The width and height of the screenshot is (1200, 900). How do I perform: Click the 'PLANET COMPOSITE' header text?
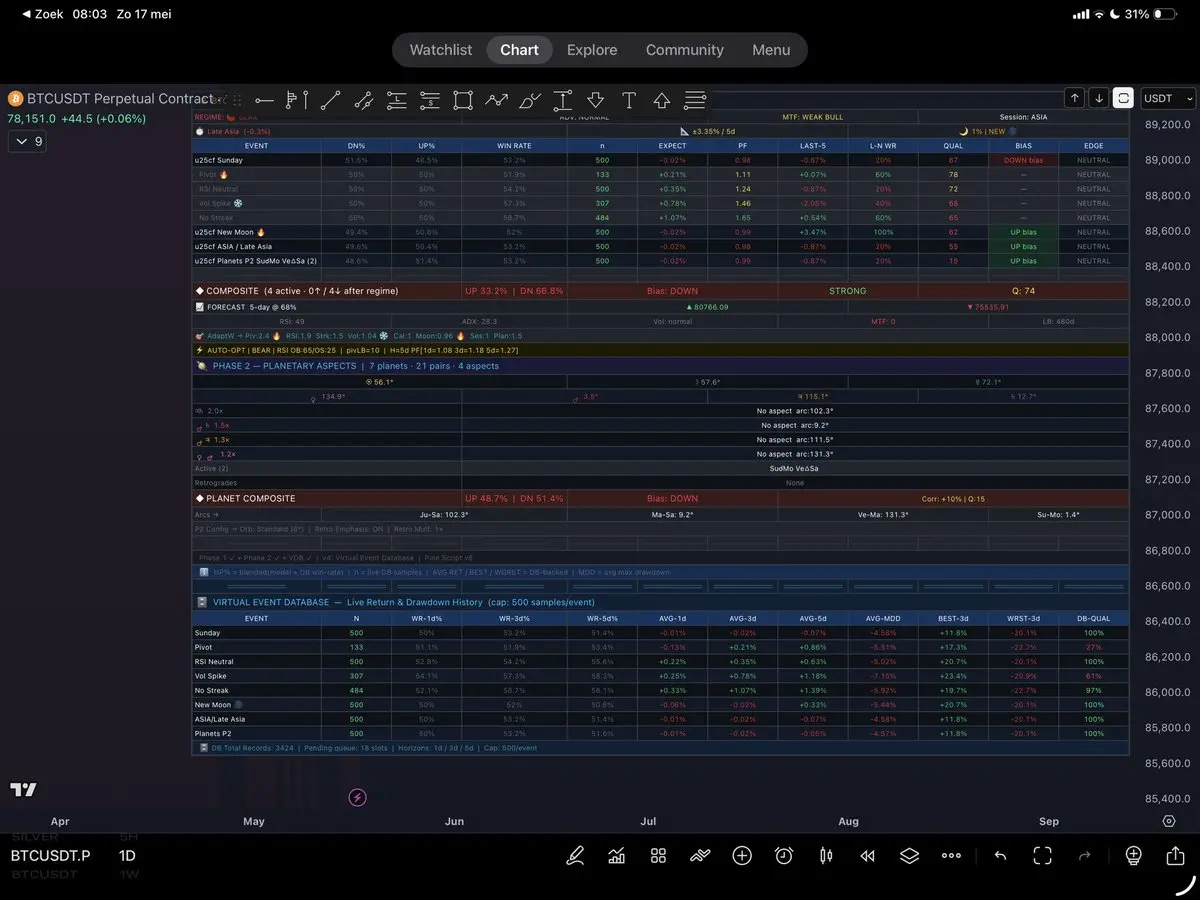tap(251, 498)
